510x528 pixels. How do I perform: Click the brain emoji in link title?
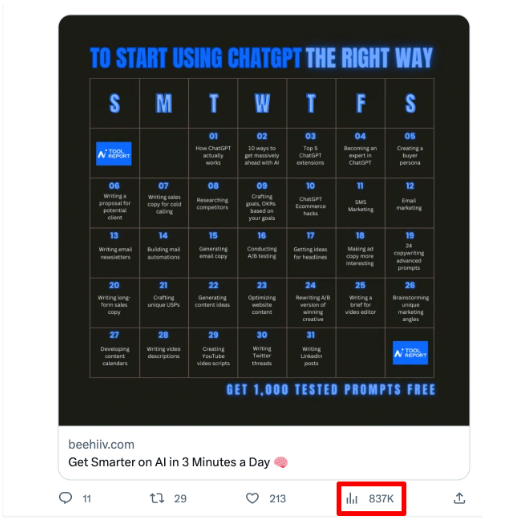281,462
